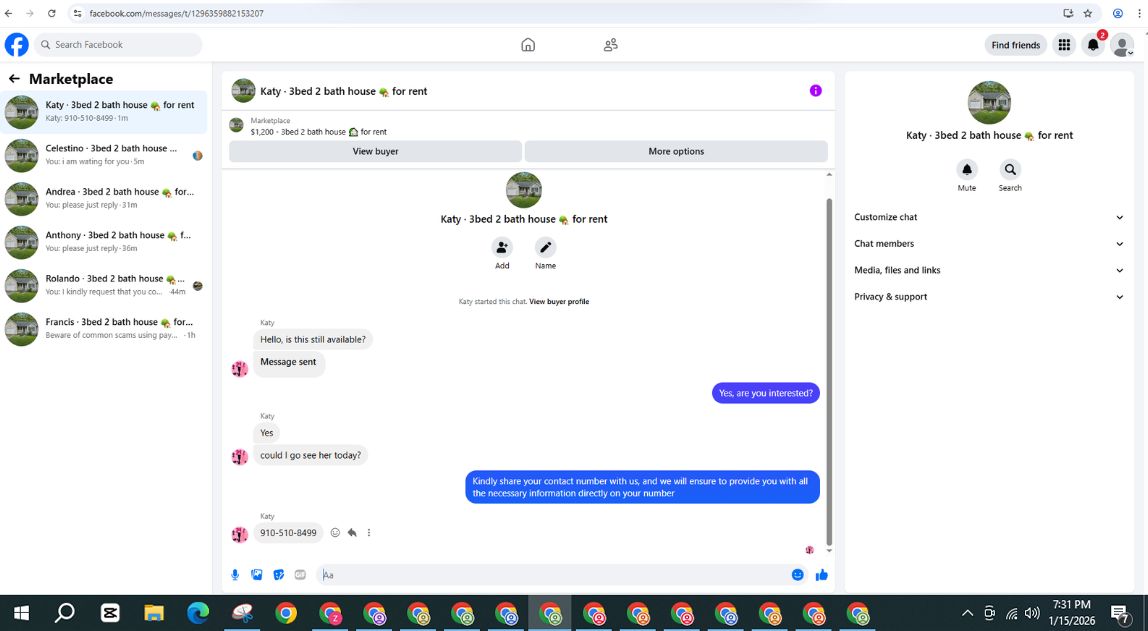Open the Celestino conversation
This screenshot has height=631, width=1148.
click(x=104, y=155)
